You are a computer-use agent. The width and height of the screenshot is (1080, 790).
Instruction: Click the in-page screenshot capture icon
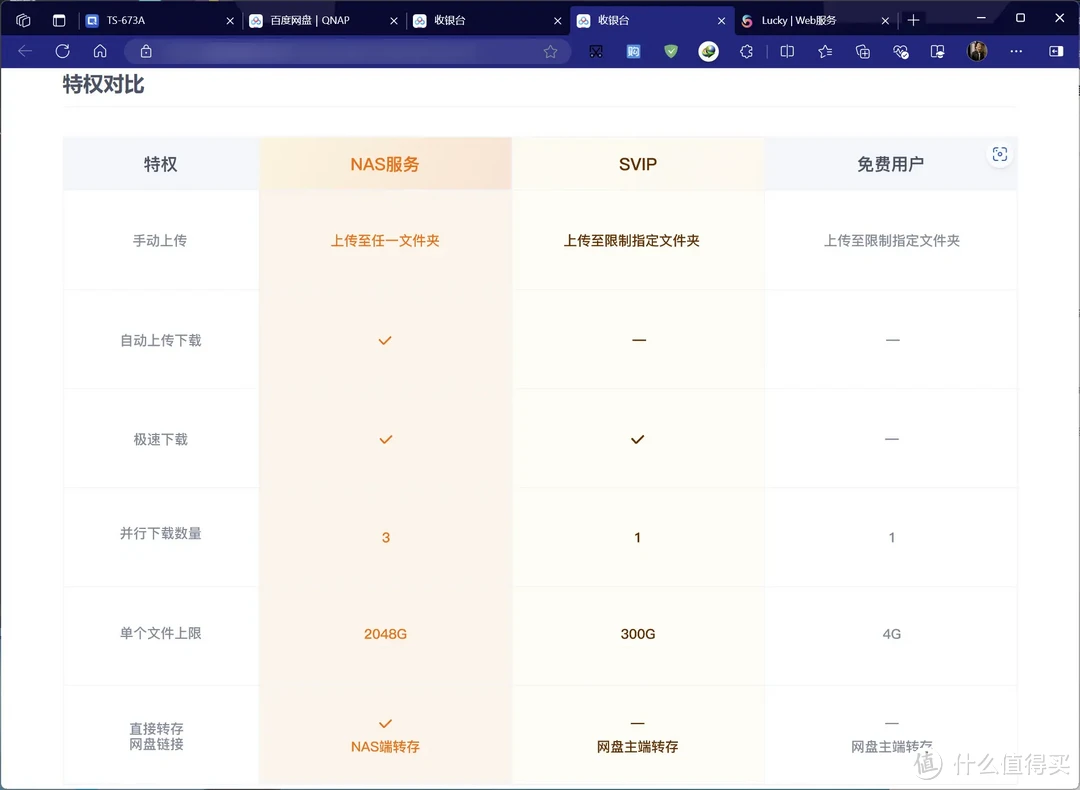(x=1000, y=153)
